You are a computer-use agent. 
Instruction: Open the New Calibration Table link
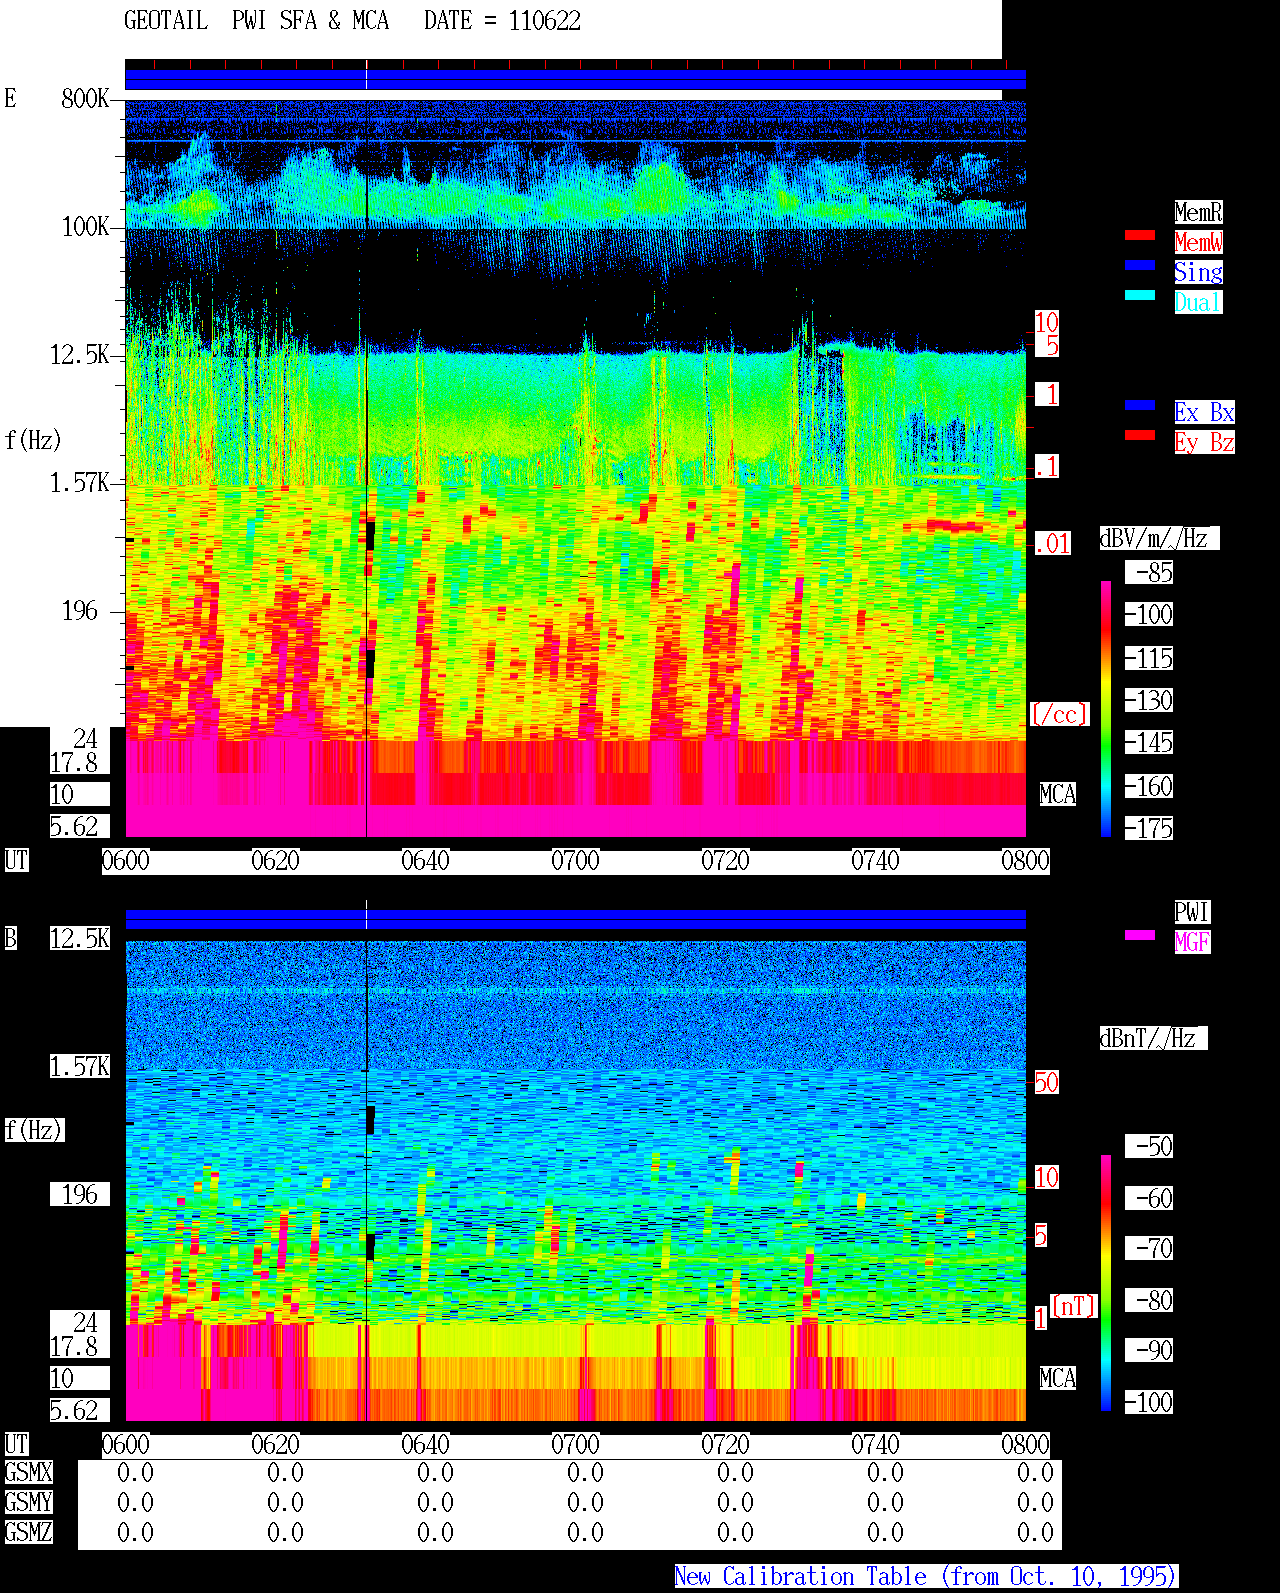point(926,1577)
